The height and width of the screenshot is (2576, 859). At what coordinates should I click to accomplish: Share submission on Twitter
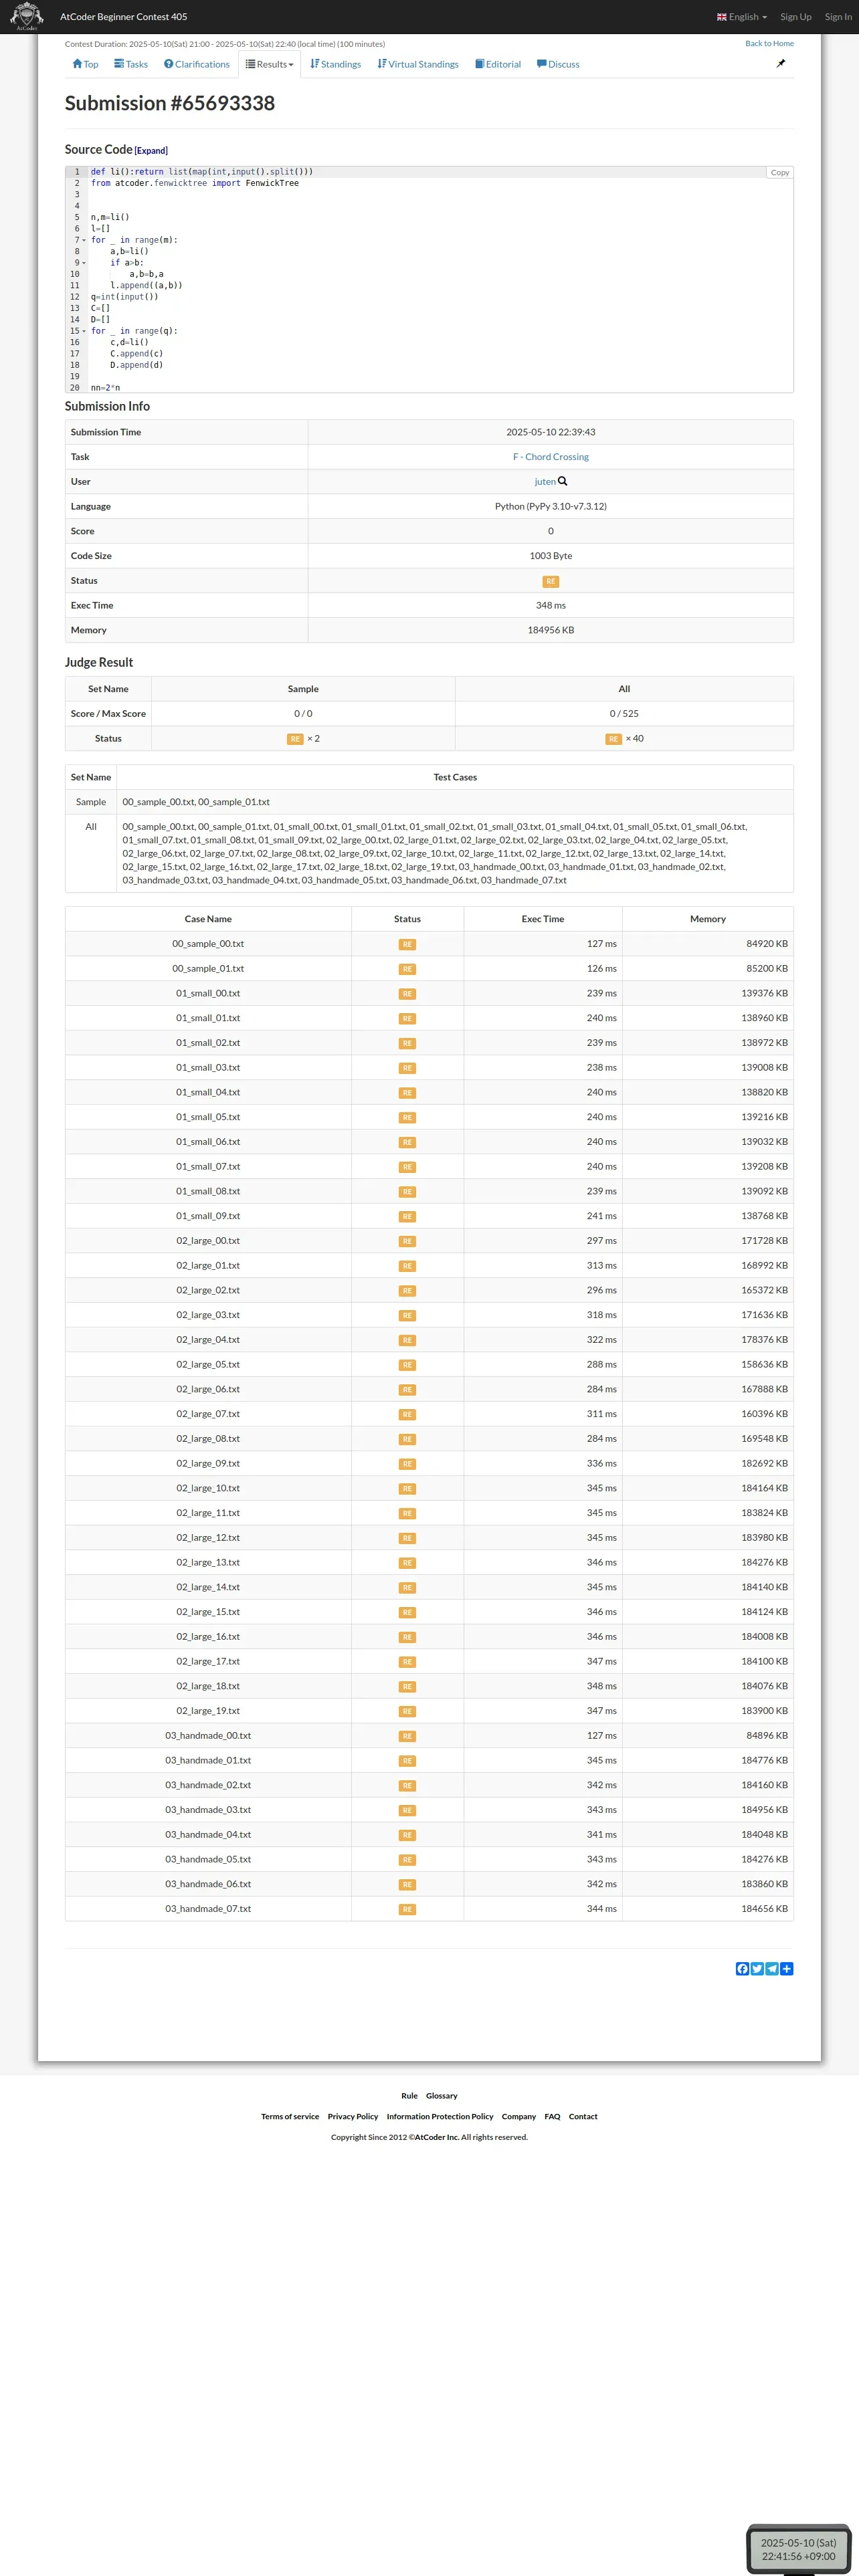pyautogui.click(x=757, y=1969)
